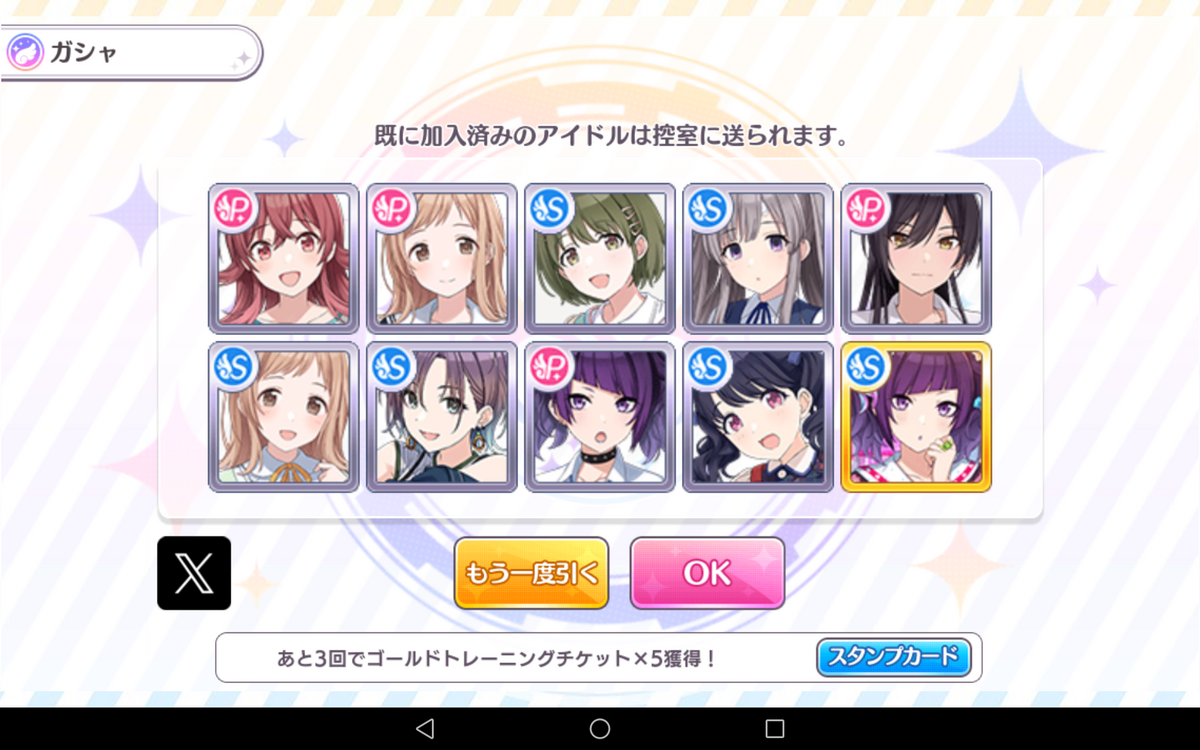Select the red-haired idol thumbnail
This screenshot has width=1200, height=750.
[x=284, y=258]
